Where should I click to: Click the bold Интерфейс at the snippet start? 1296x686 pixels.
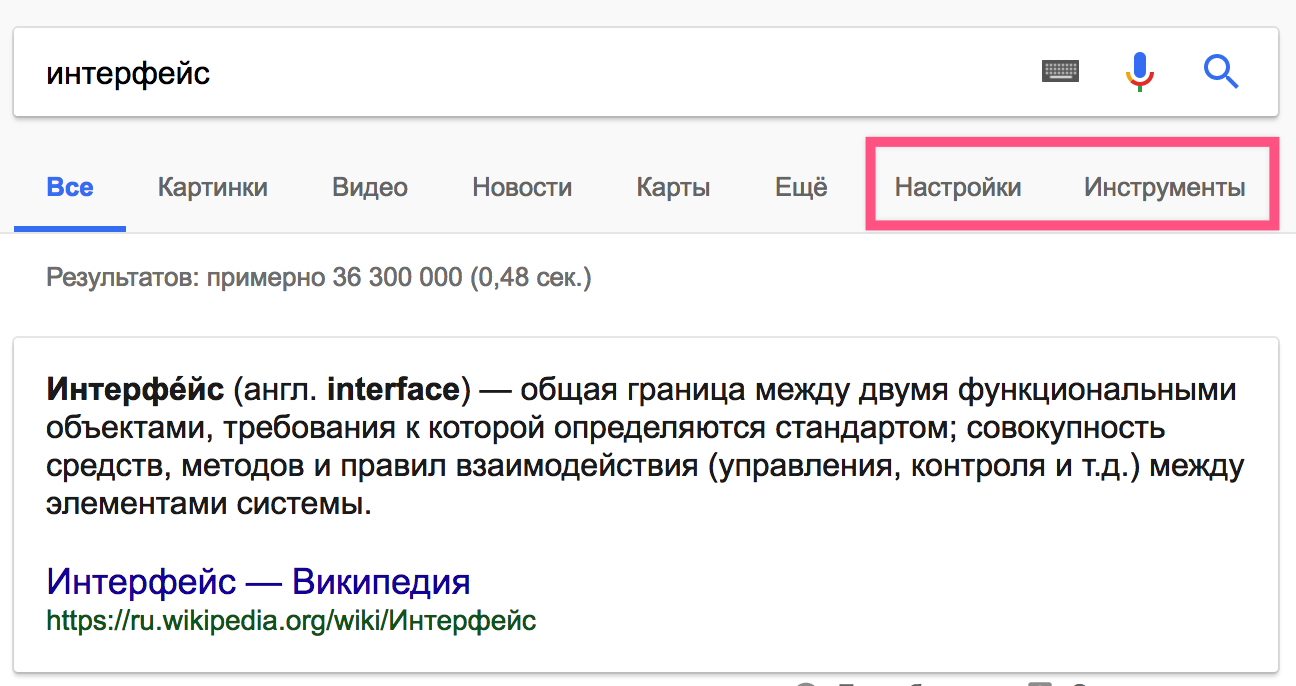point(135,389)
